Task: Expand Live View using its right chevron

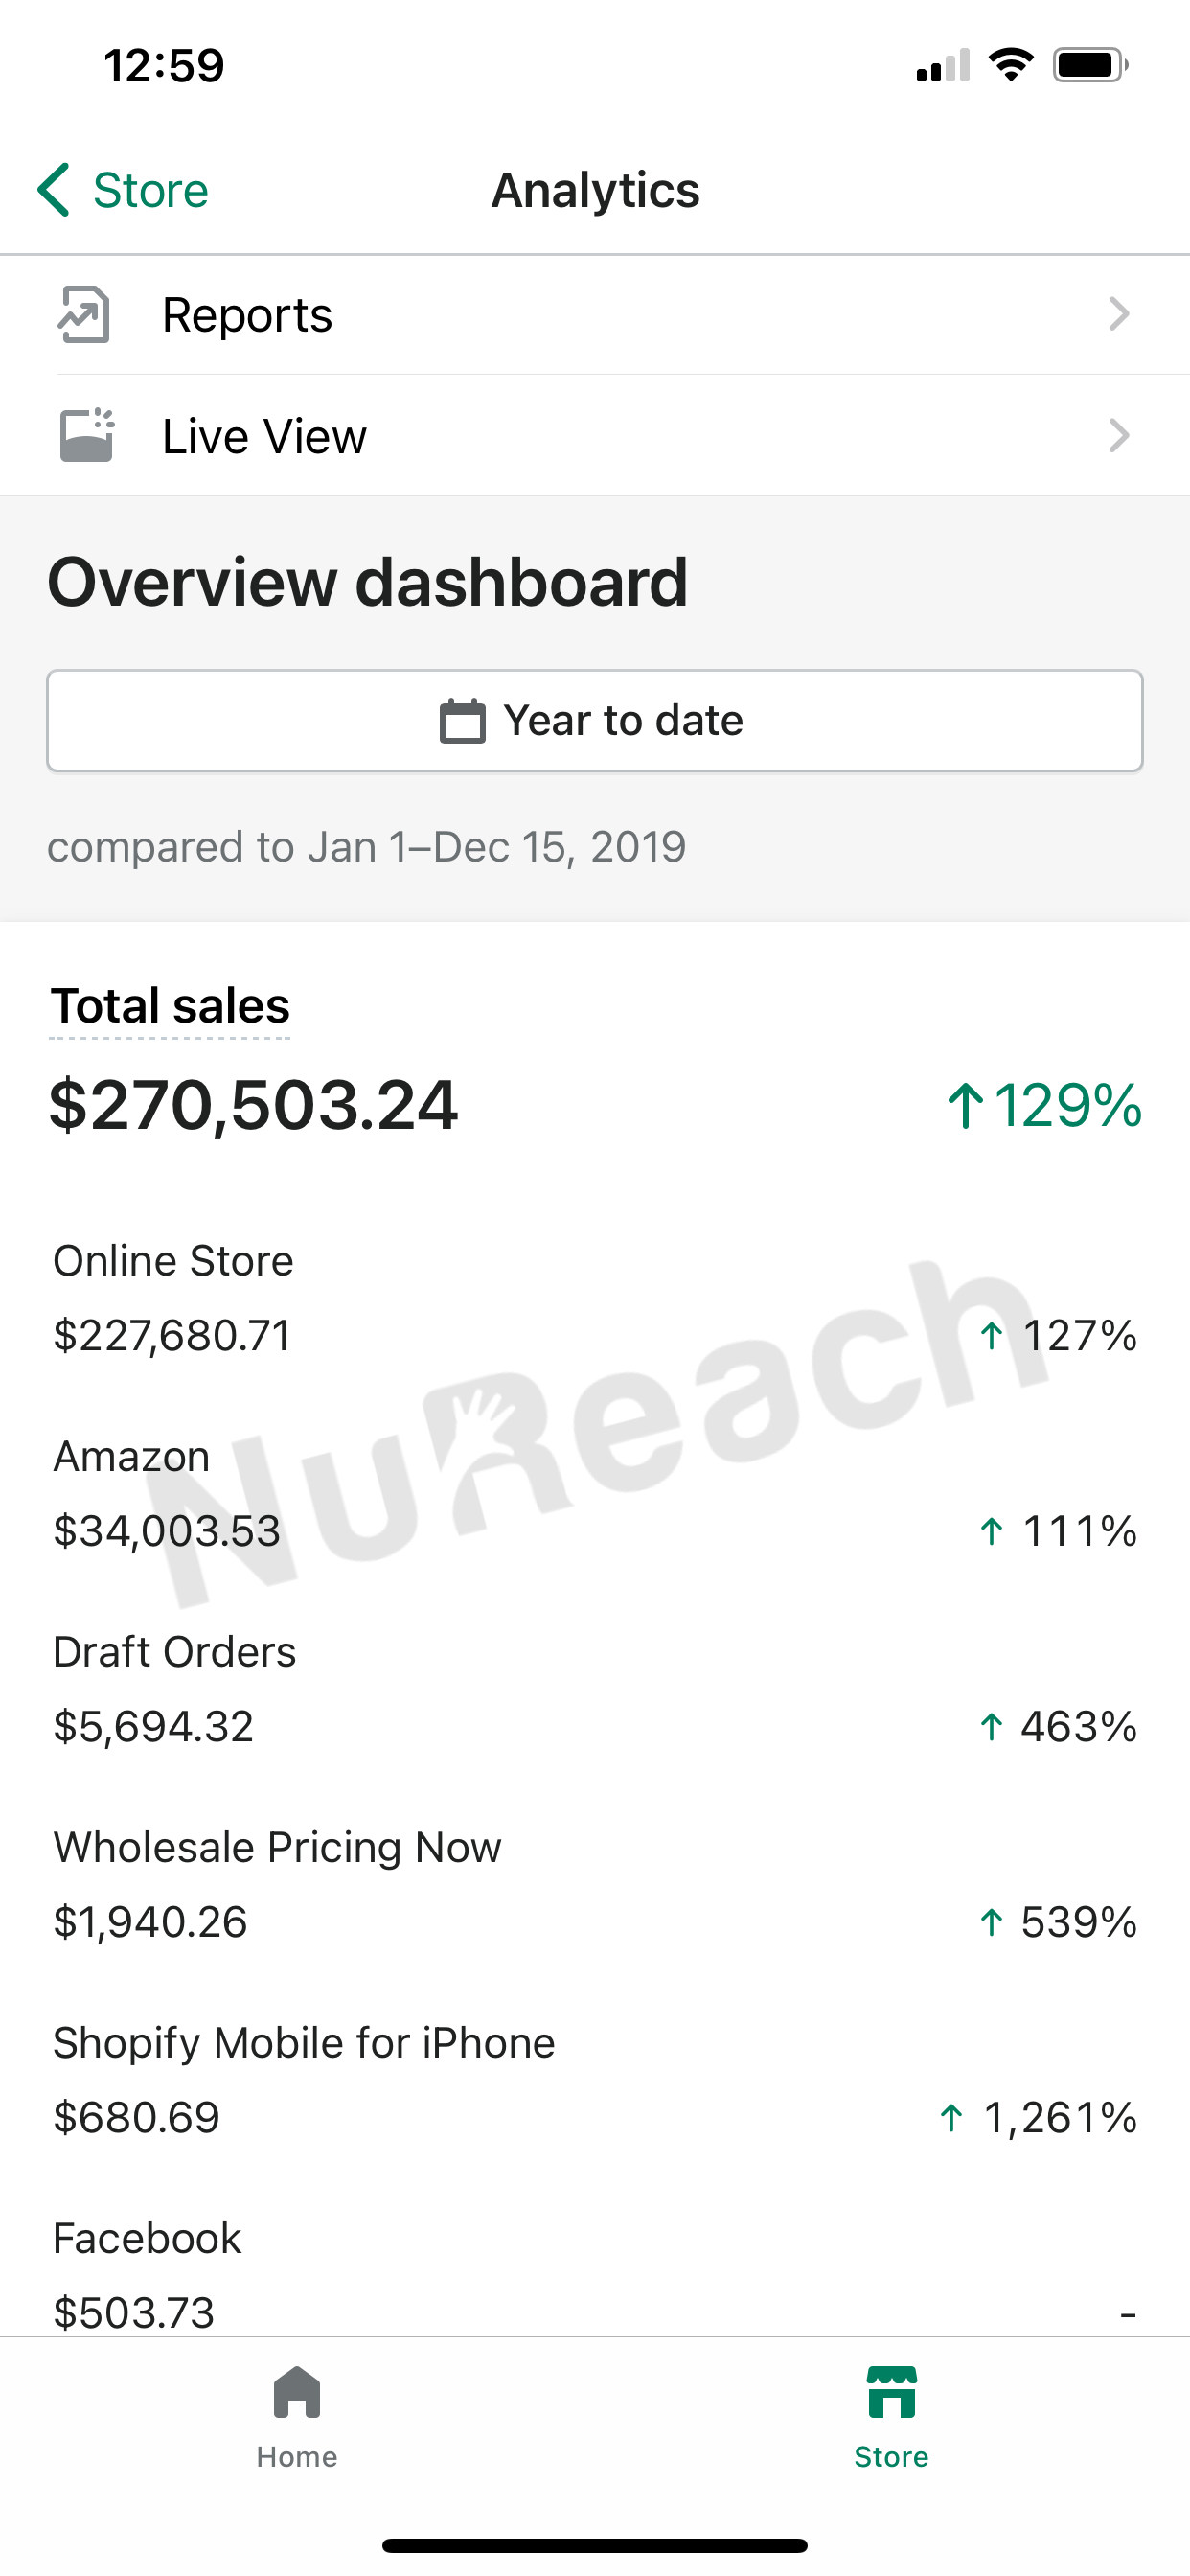Action: tap(1119, 436)
